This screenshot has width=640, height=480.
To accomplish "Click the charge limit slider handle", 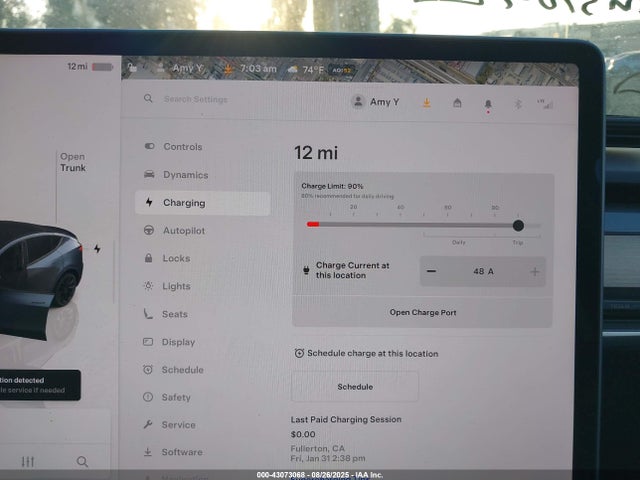I will click(x=518, y=225).
